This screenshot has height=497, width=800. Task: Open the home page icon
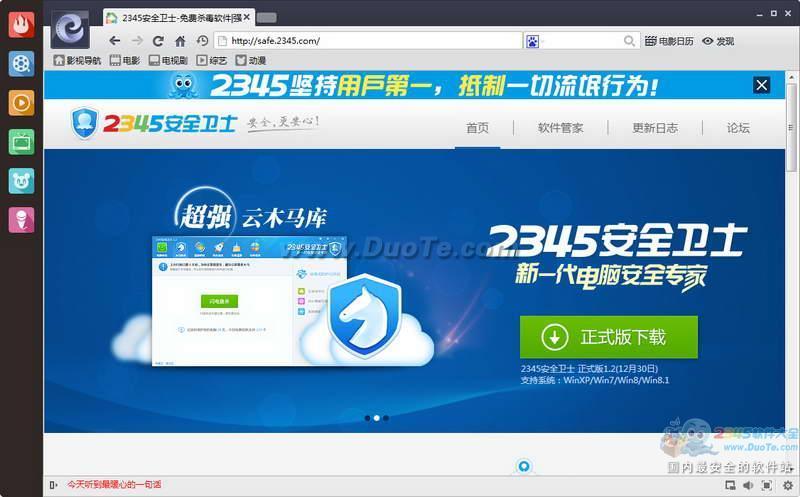coord(180,41)
